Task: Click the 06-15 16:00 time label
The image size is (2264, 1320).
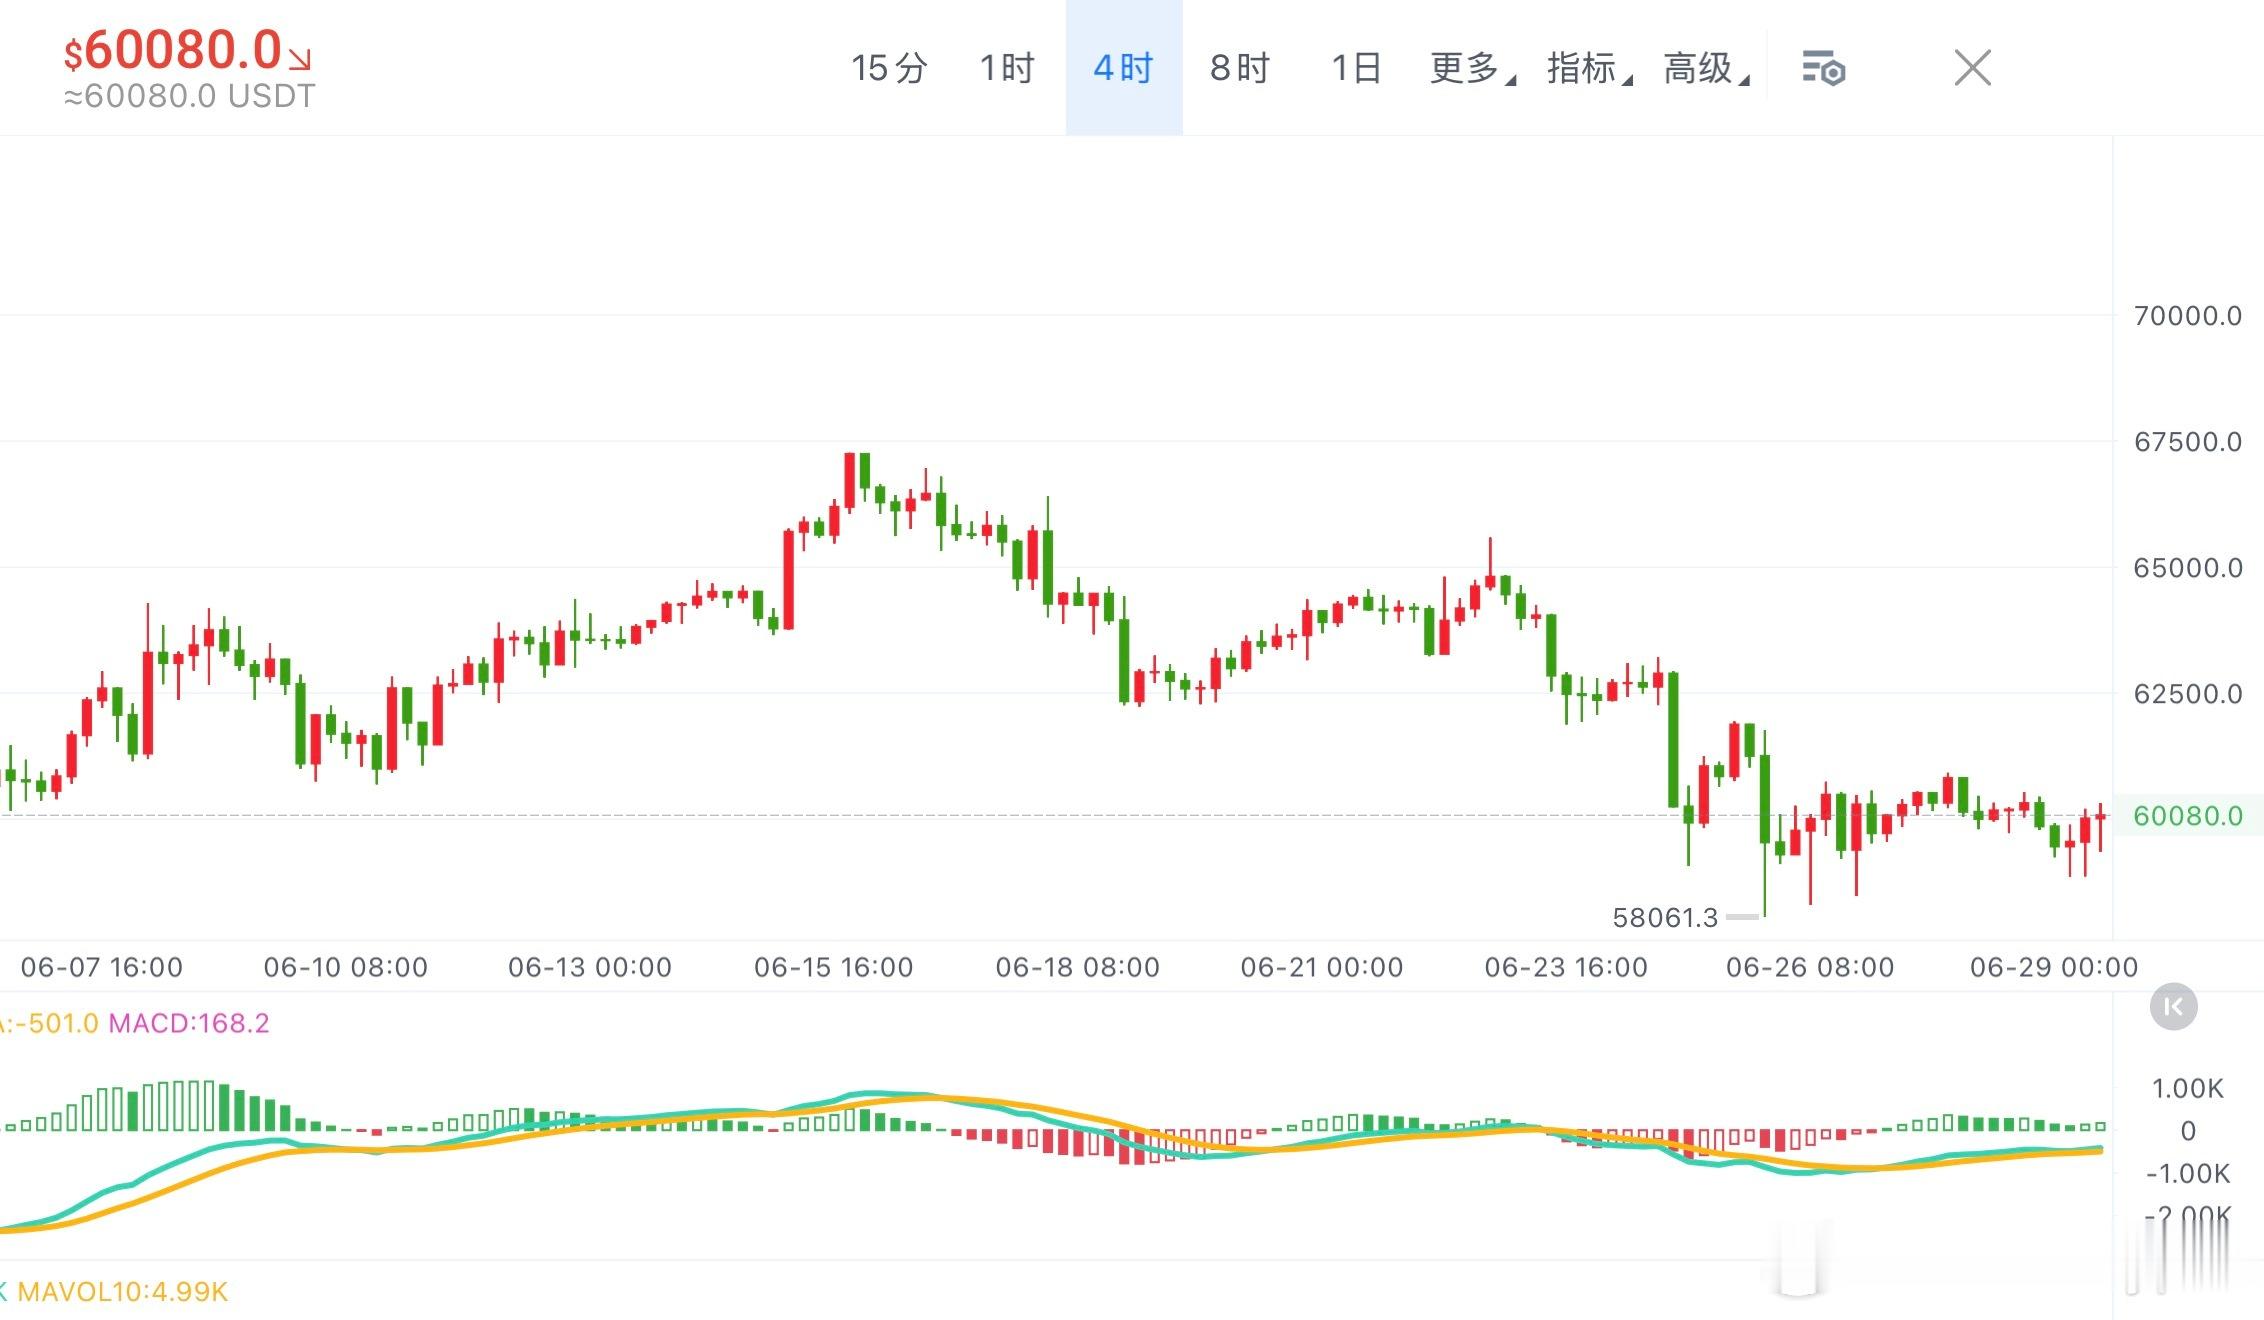Action: click(834, 967)
